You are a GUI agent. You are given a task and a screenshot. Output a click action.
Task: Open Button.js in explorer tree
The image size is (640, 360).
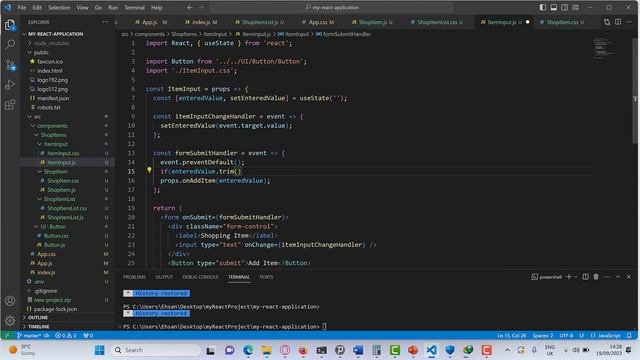(54, 245)
